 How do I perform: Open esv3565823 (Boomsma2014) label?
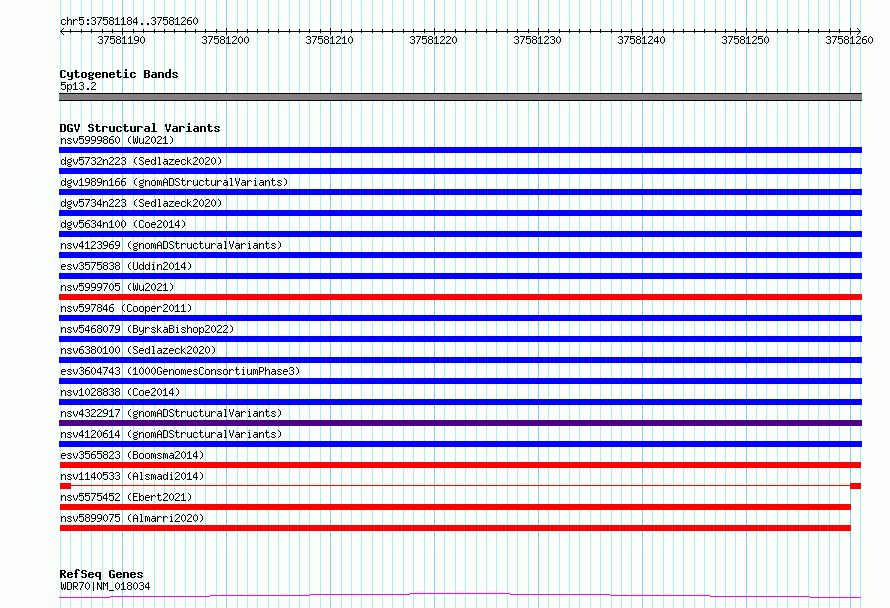[x=132, y=455]
